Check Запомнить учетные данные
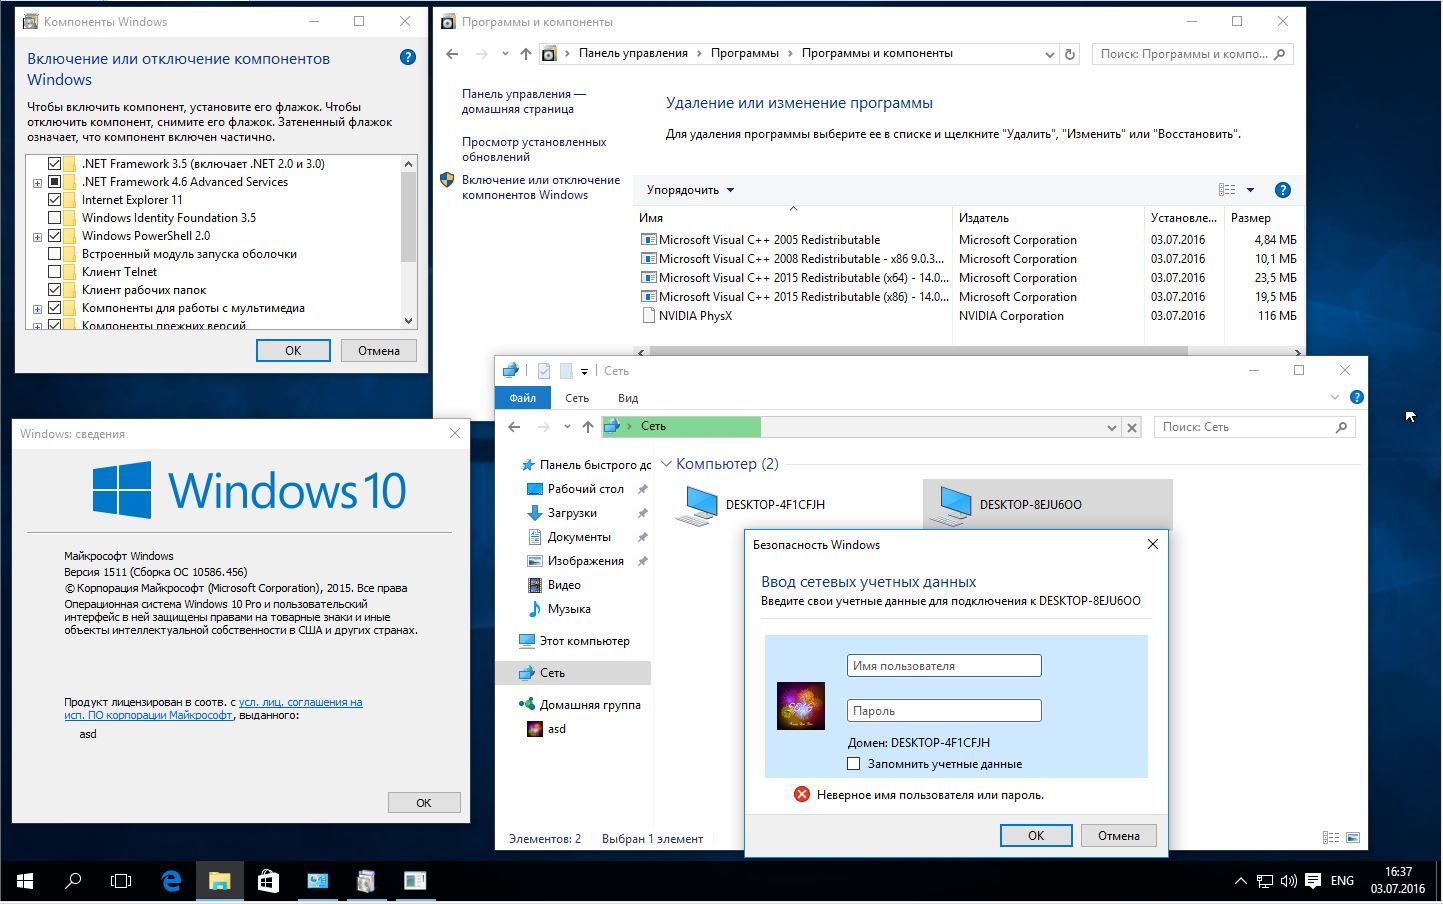This screenshot has height=904, width=1443. click(x=853, y=764)
